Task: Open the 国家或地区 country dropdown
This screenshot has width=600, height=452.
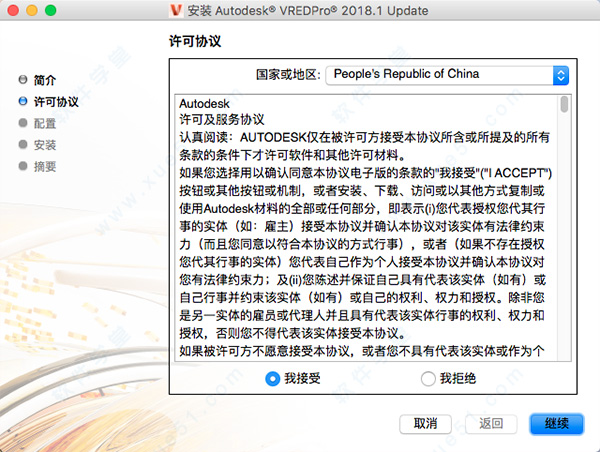Action: (x=447, y=75)
